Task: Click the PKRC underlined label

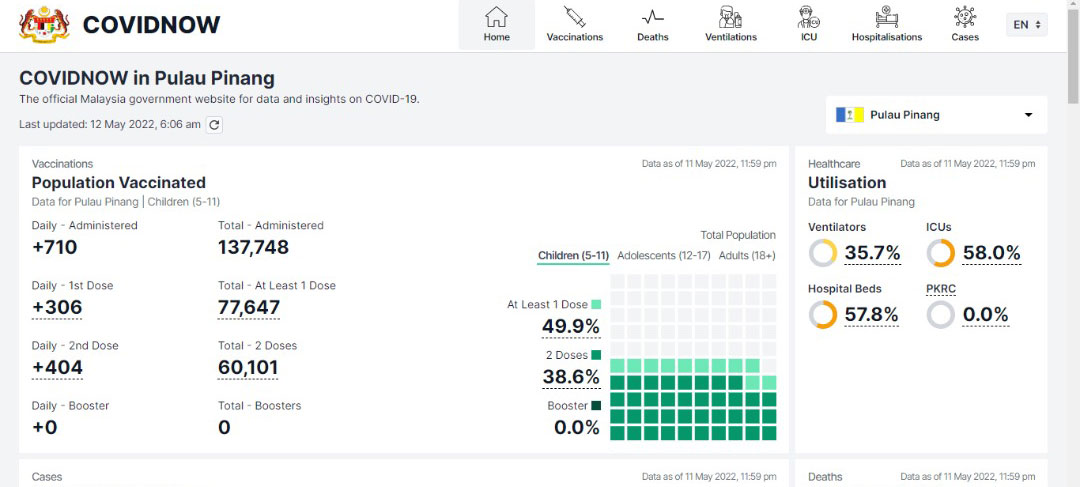Action: pyautogui.click(x=941, y=289)
